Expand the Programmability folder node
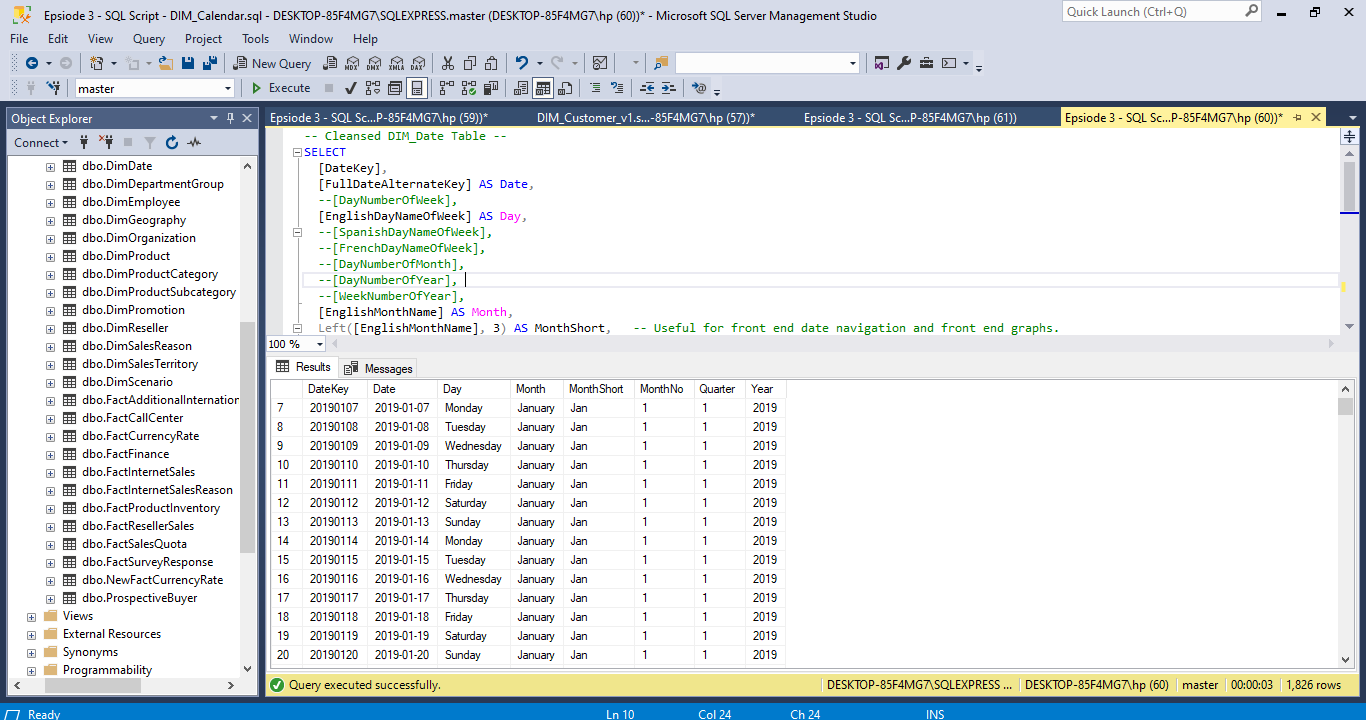The height and width of the screenshot is (720, 1366). click(32, 670)
